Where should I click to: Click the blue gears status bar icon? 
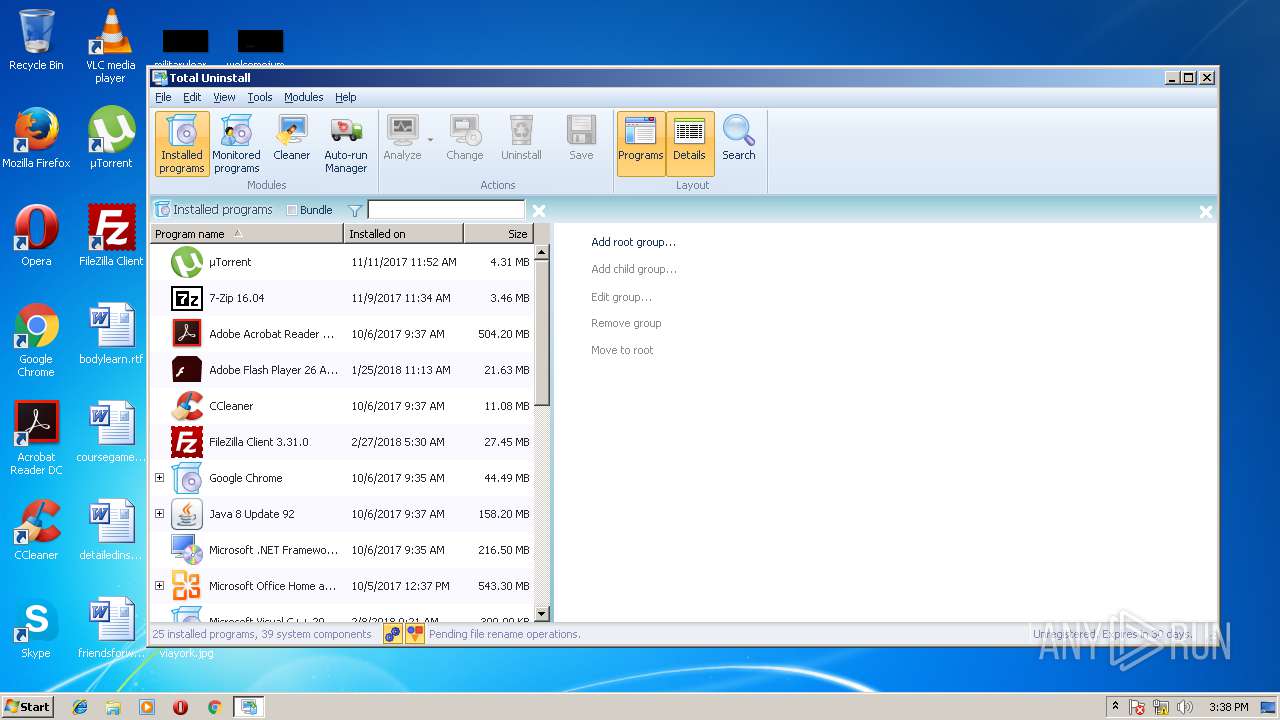click(x=393, y=634)
